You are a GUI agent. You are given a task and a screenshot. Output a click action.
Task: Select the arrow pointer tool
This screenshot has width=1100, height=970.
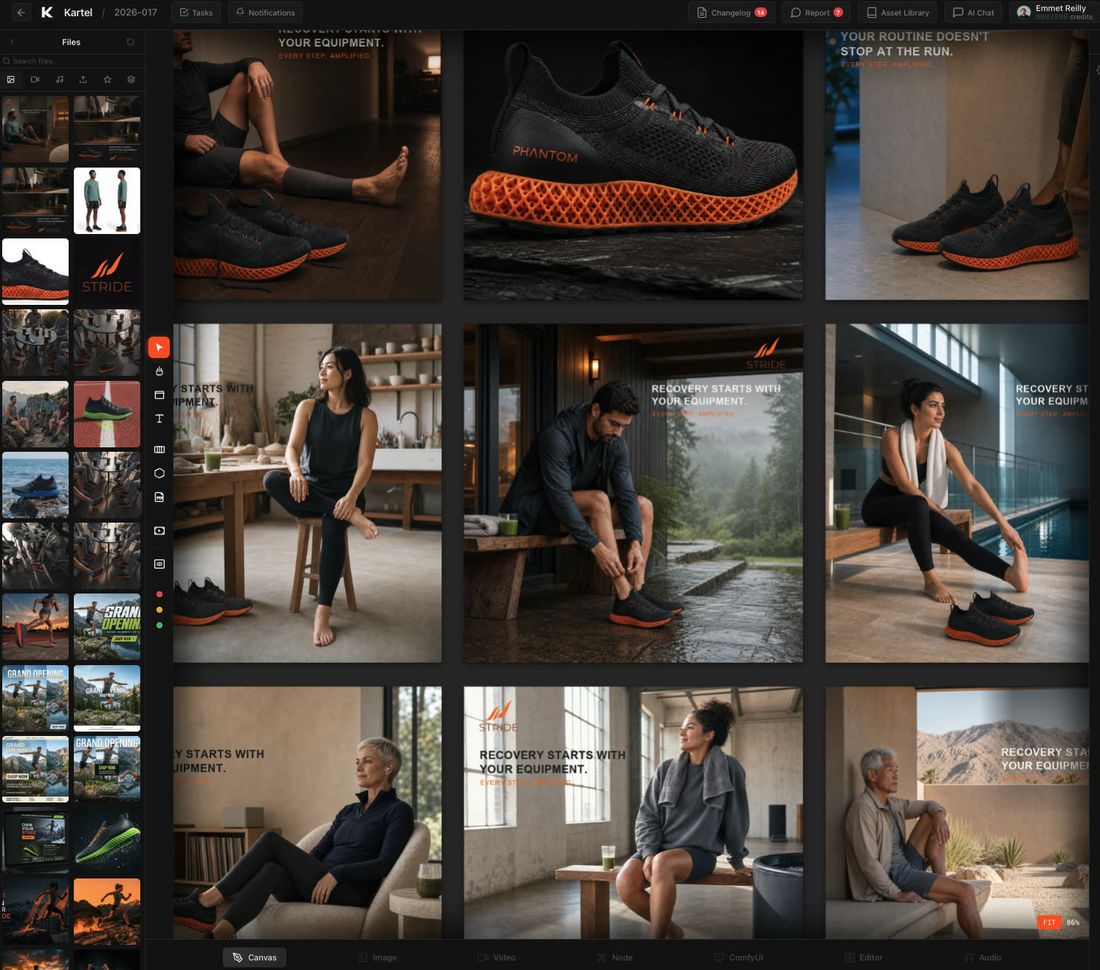tap(159, 347)
